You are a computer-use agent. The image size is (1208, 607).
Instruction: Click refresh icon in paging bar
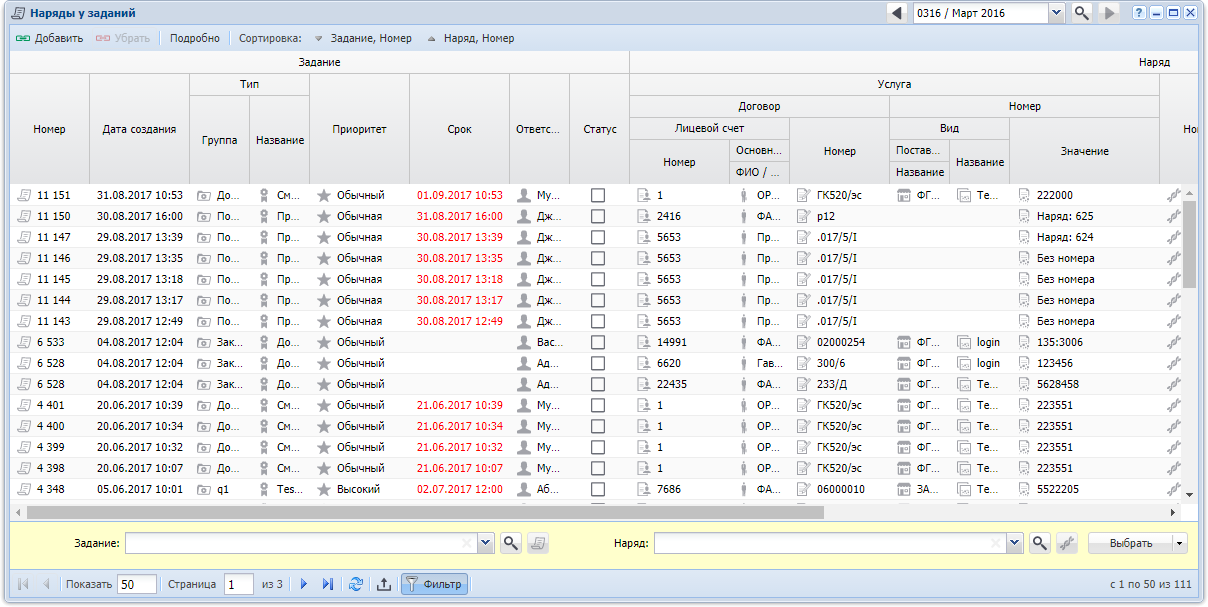click(x=356, y=584)
